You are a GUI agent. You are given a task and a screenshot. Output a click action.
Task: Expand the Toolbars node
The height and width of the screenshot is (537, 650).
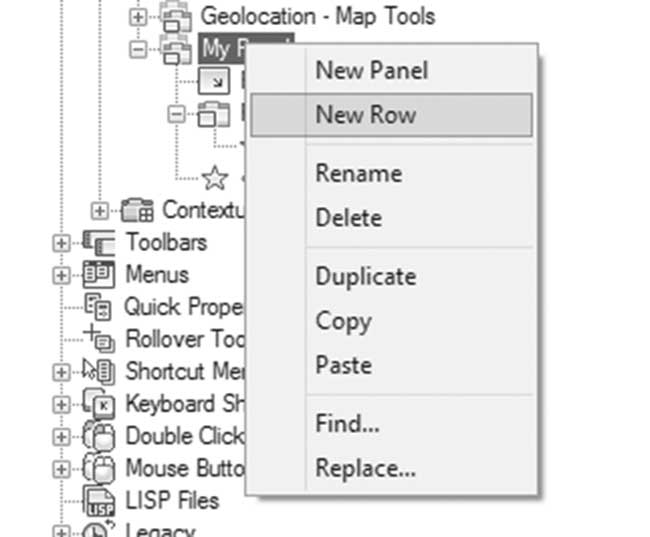tap(61, 243)
